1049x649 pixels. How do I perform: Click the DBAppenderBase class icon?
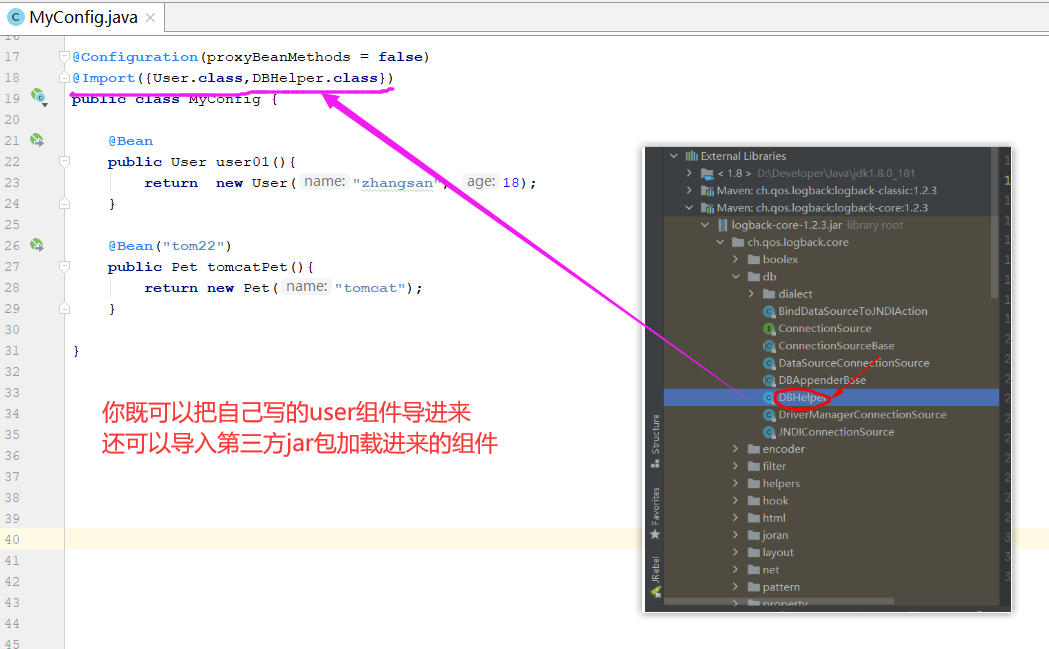pyautogui.click(x=768, y=380)
